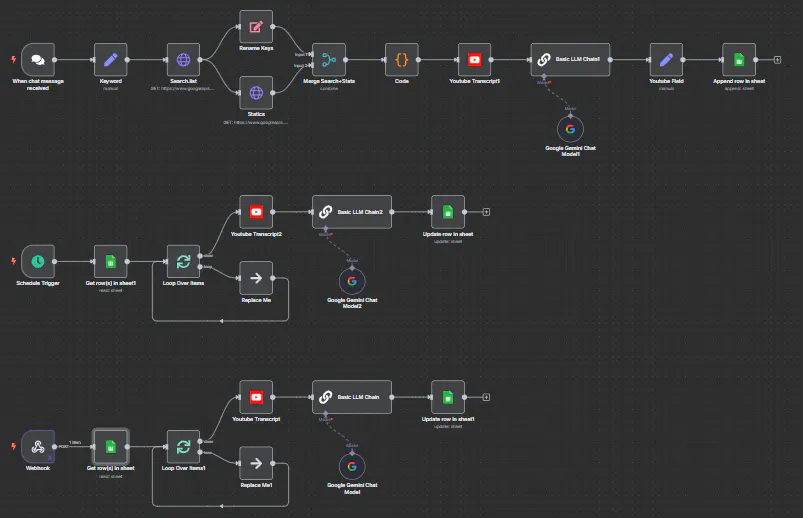Select the Google Gemini Chat Model node
The height and width of the screenshot is (518, 803).
click(352, 466)
